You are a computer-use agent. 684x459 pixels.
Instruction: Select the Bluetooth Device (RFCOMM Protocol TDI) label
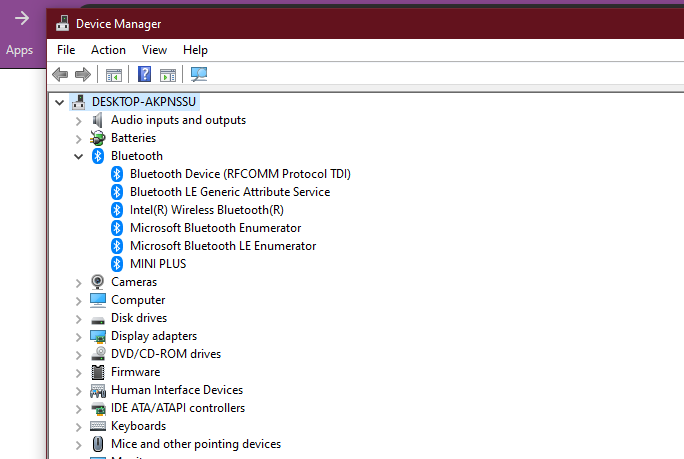point(240,174)
